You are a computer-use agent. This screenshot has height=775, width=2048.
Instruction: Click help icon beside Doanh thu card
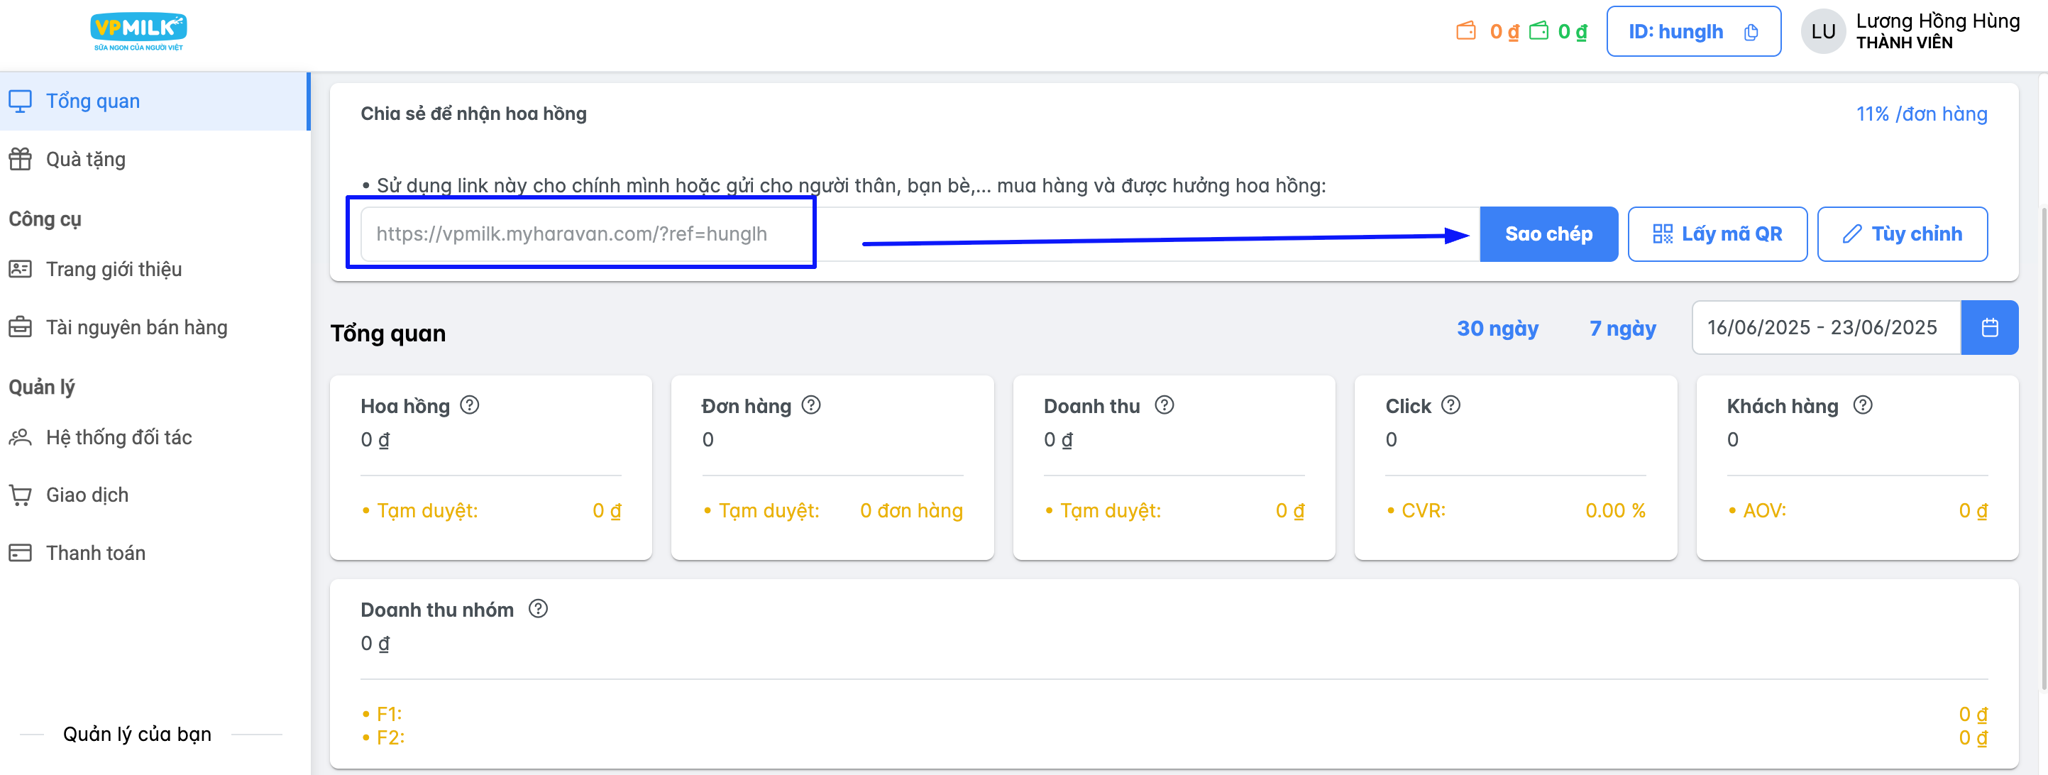[1164, 405]
